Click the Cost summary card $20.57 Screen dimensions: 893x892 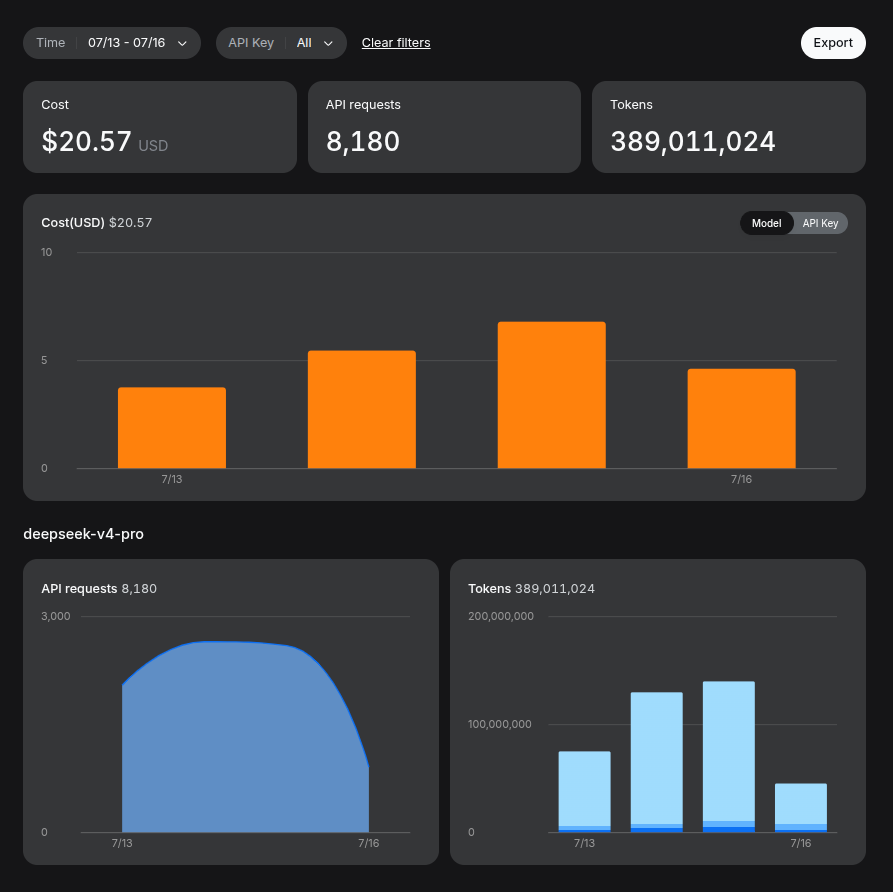[x=160, y=127]
